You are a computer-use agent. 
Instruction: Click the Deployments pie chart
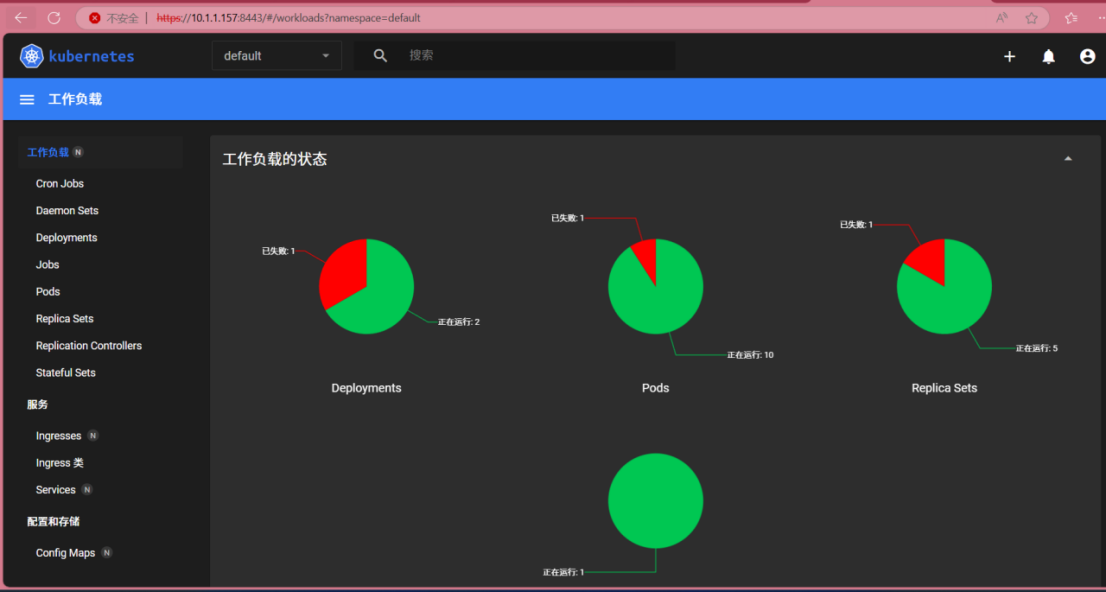366,286
